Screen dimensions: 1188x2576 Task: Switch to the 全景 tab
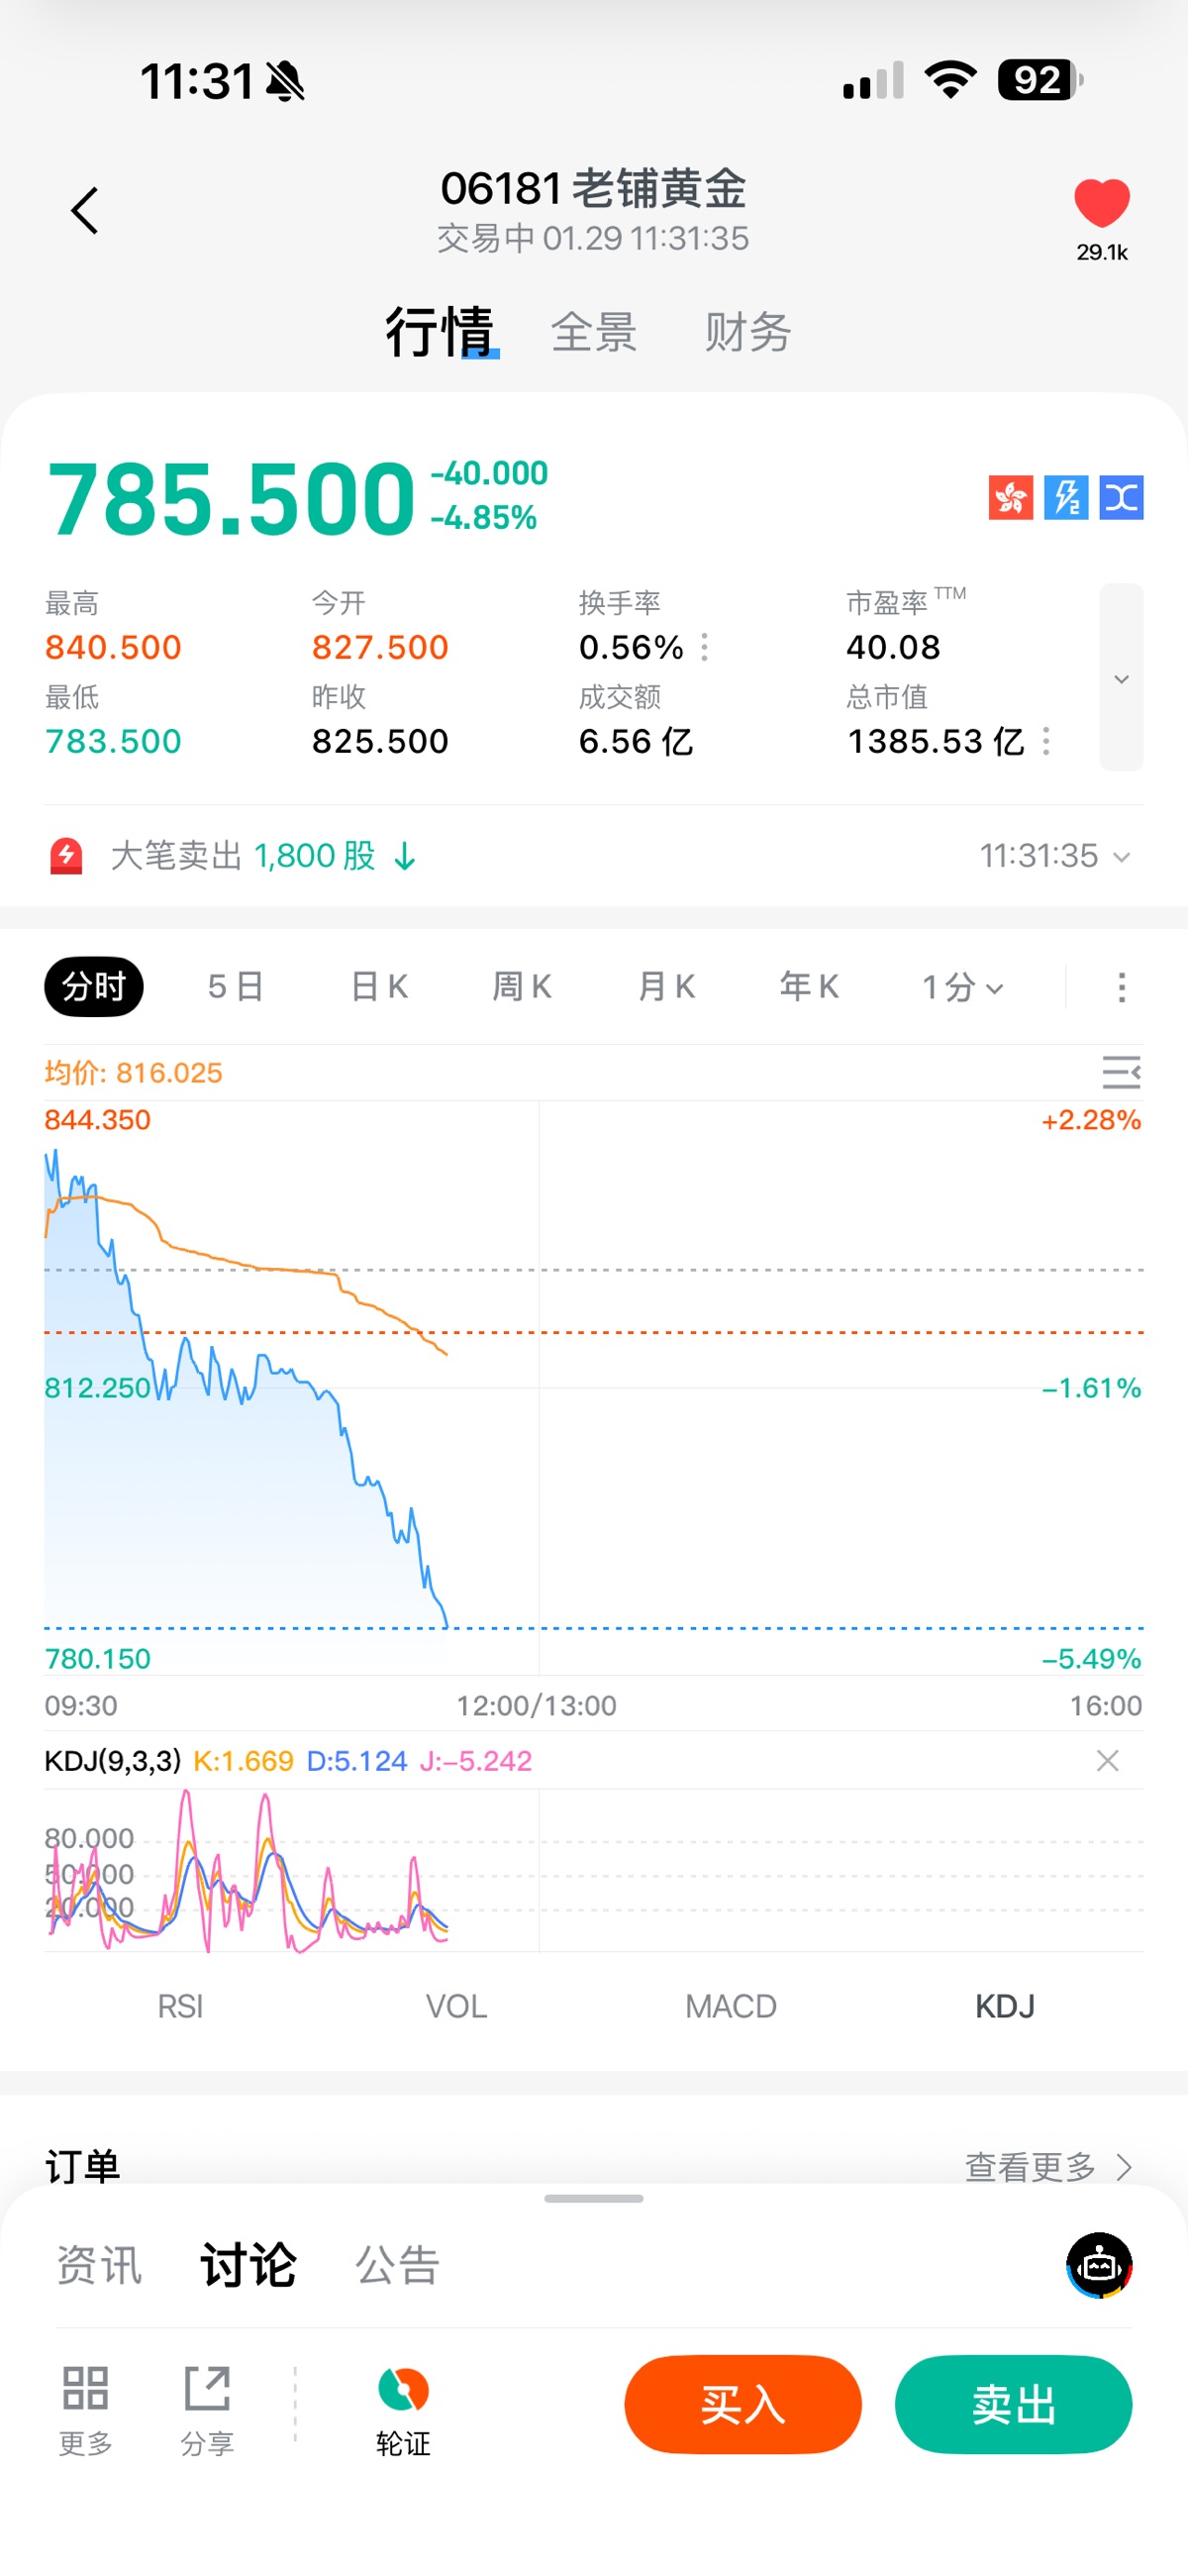[594, 332]
